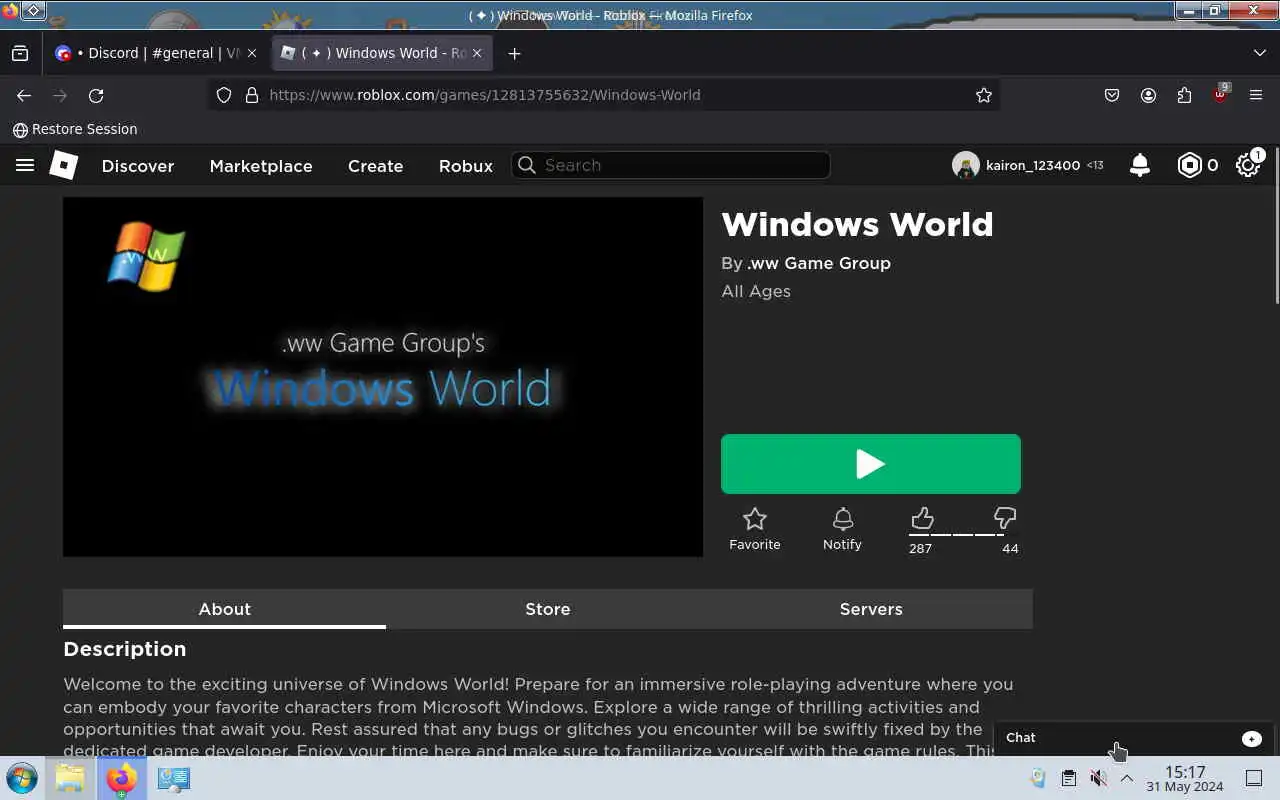Switch to the Discord #general tab
Screen dimensions: 1280x800
click(x=158, y=53)
